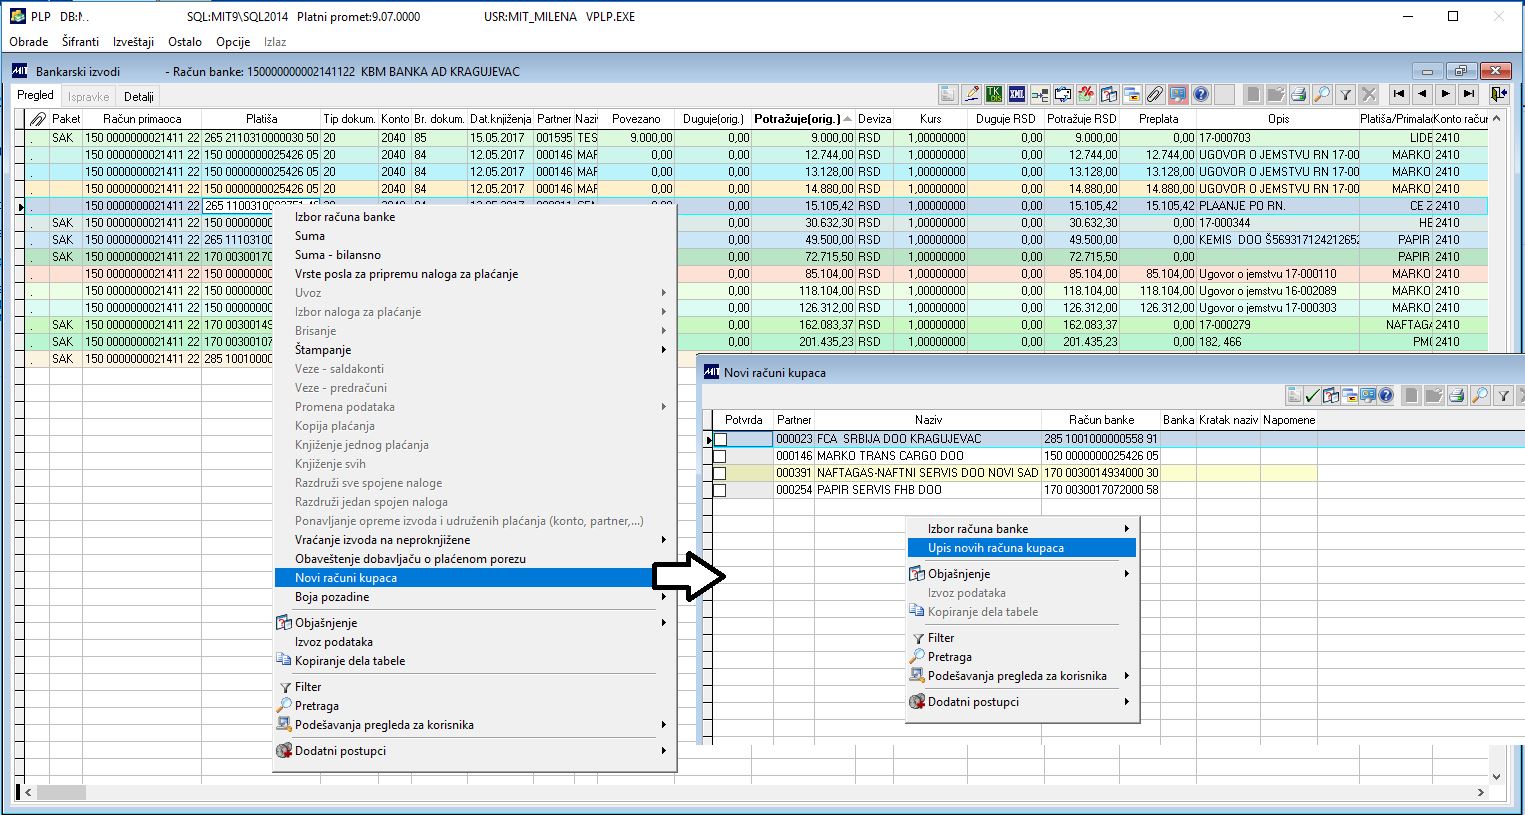Expand Podešavanja pregleda za korisnika in left menu

pyautogui.click(x=475, y=725)
